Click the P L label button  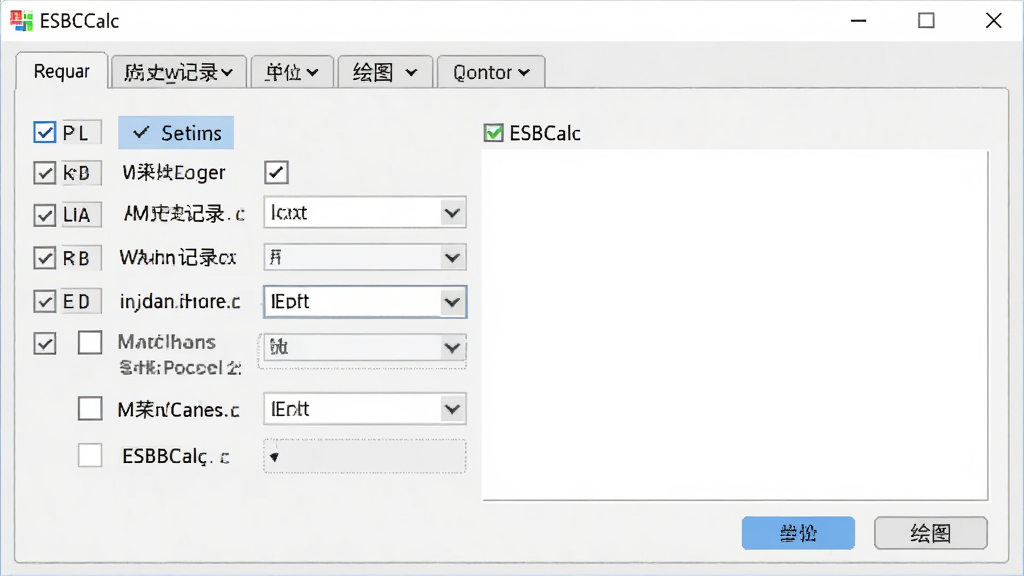[x=82, y=133]
